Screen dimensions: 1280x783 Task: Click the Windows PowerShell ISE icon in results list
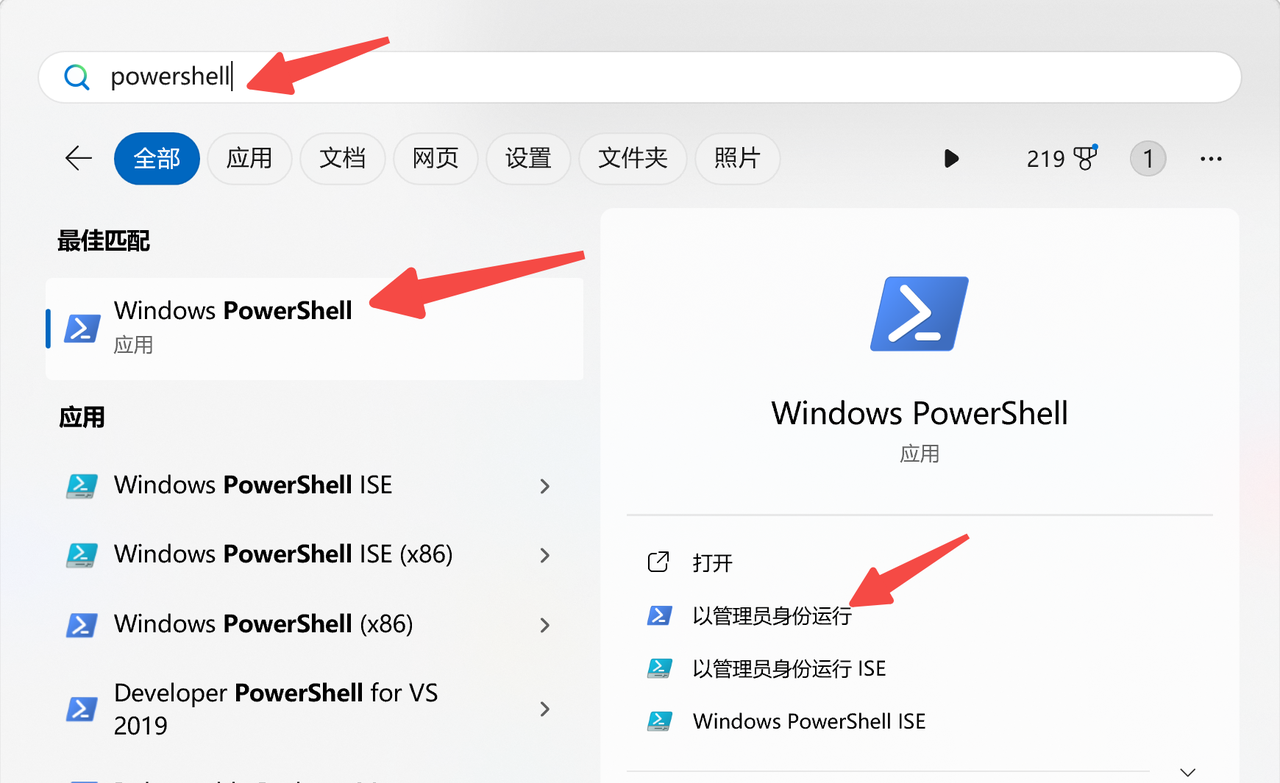[x=81, y=485]
